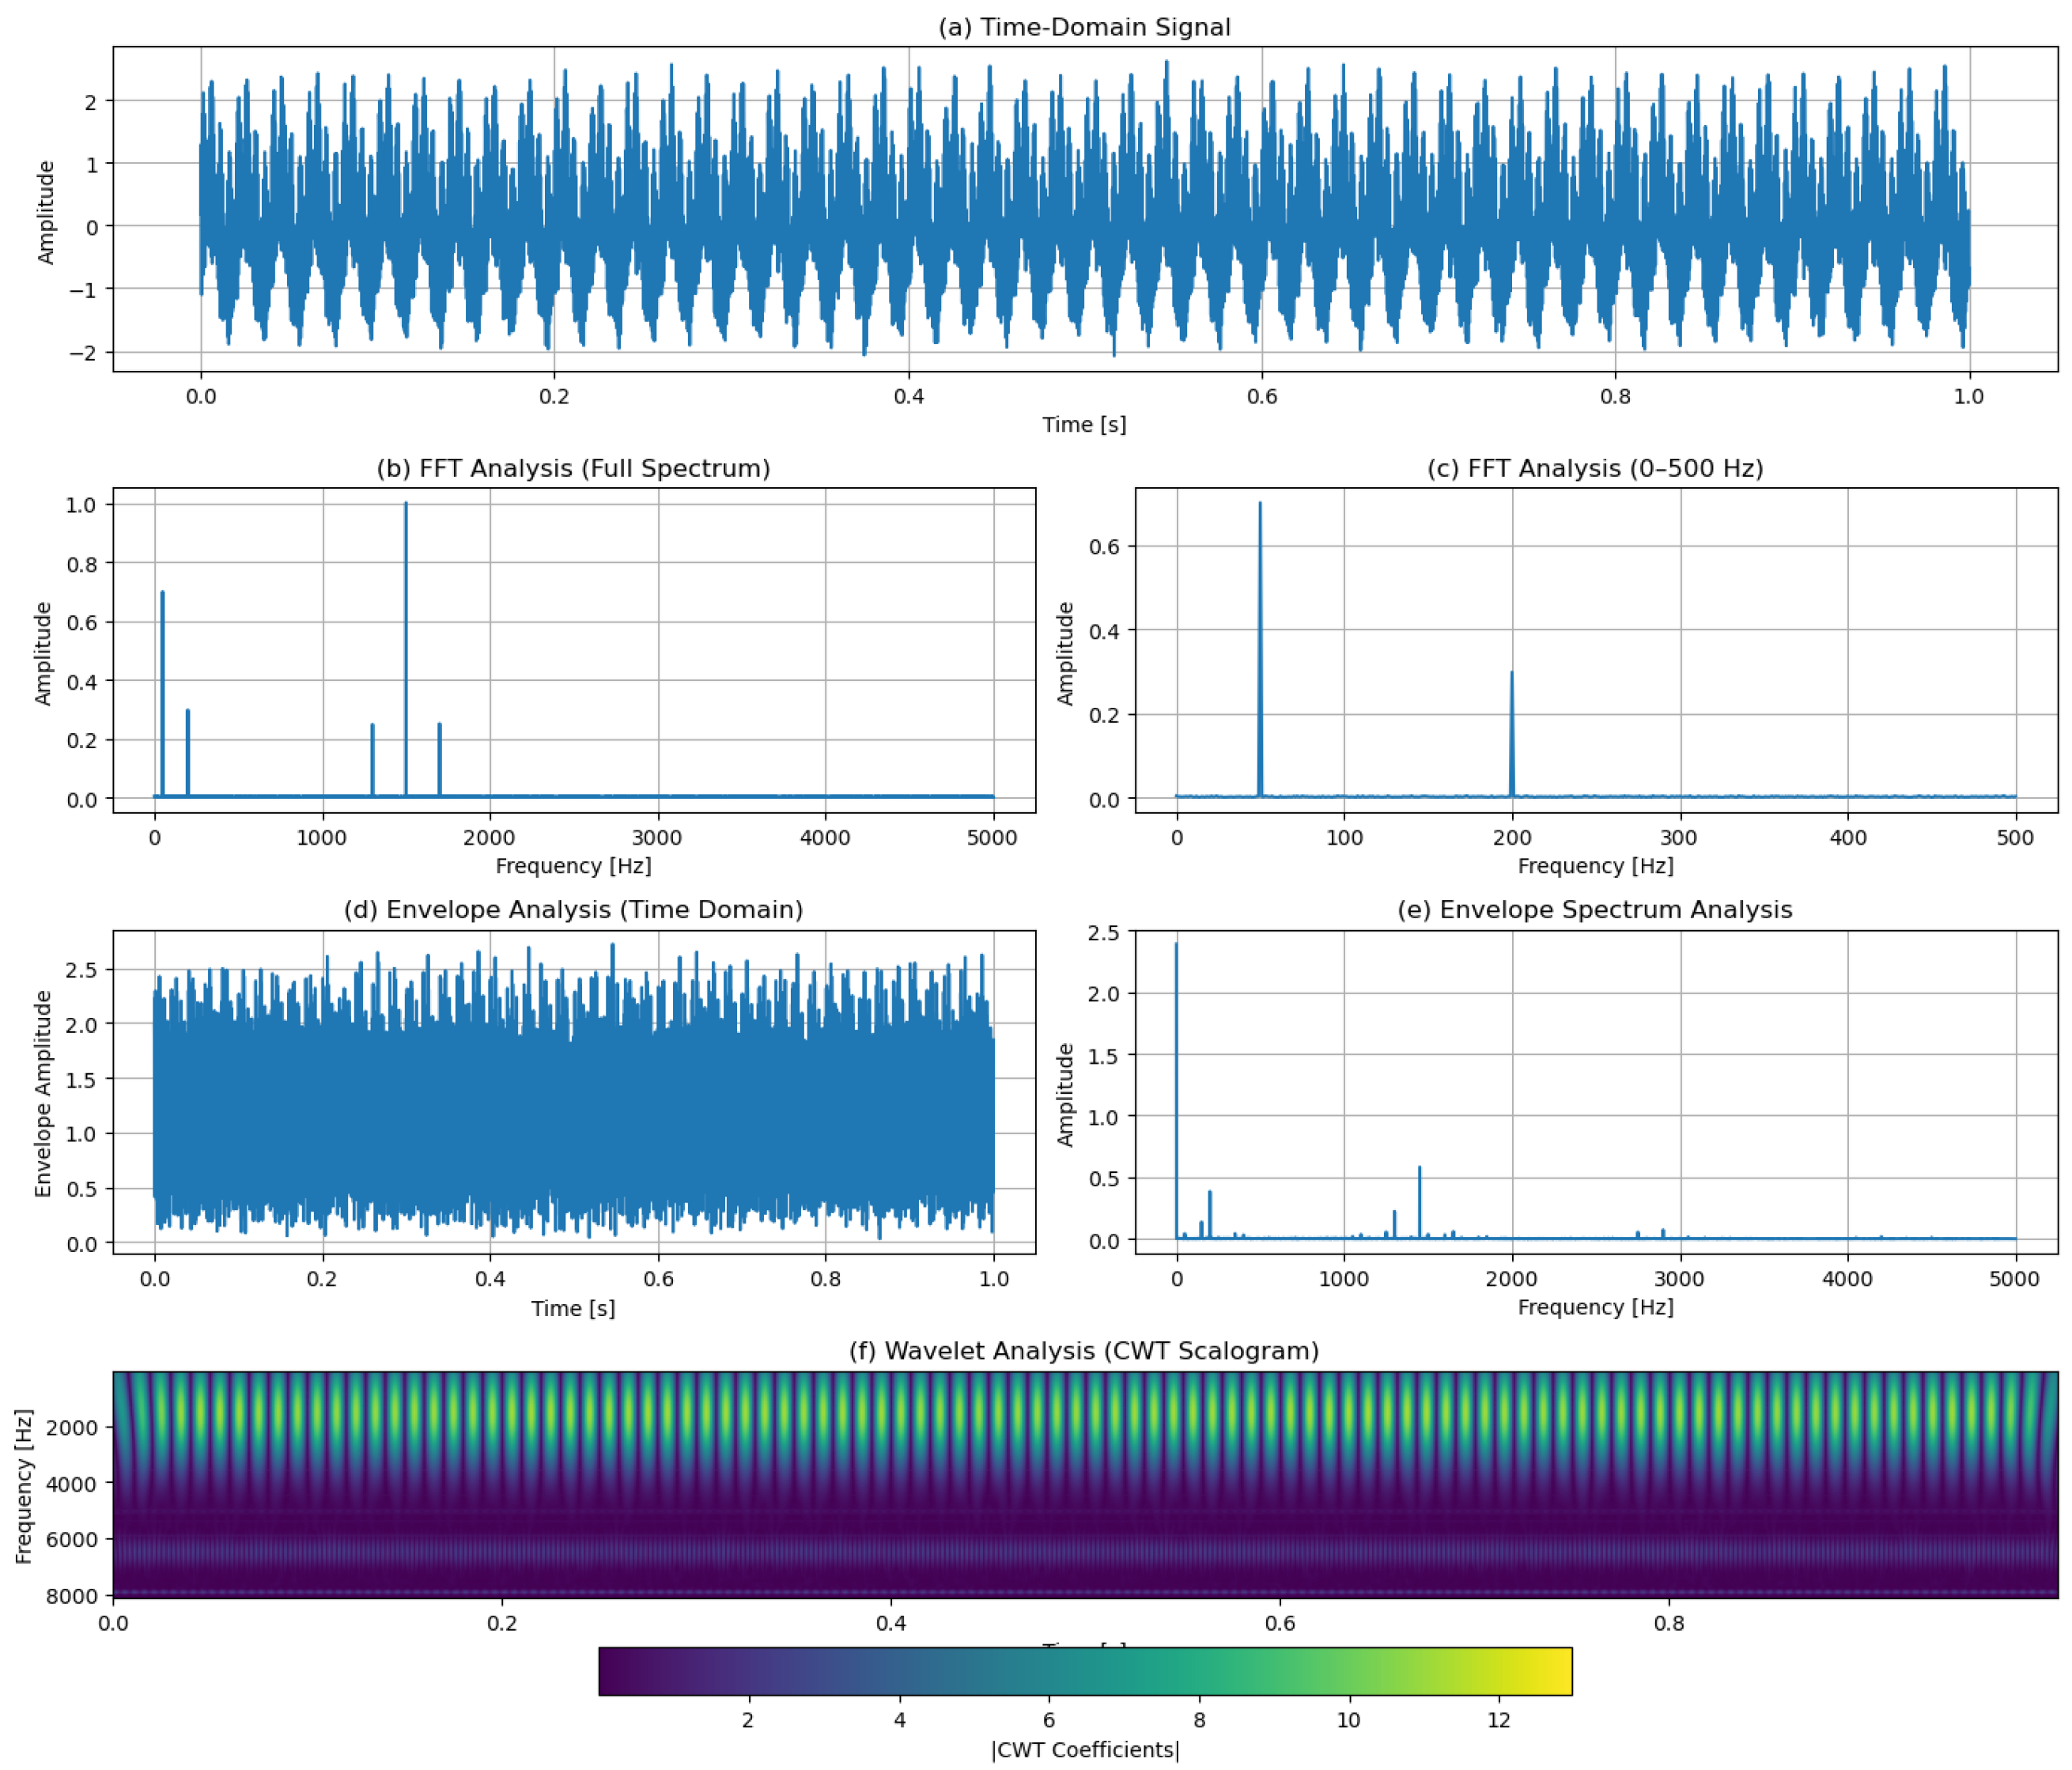
Task: Click x-tick '400' of the 0–500 Hz FFT plot
Action: (x=1848, y=838)
